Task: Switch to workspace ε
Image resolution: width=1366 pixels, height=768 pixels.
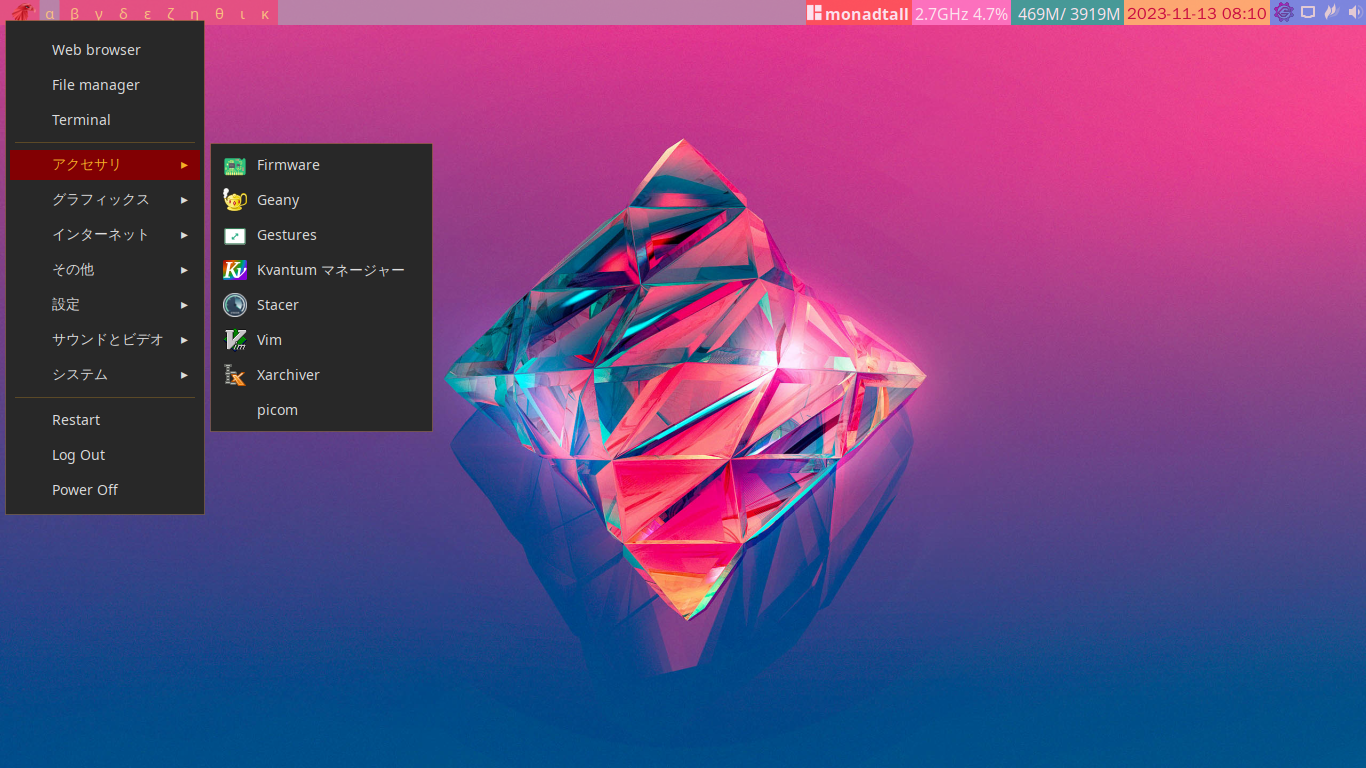Action: [x=147, y=13]
